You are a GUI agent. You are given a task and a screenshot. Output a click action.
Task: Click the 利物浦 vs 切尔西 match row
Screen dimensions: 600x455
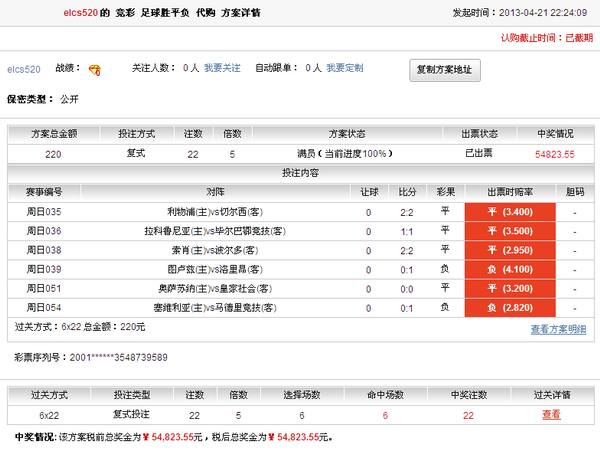216,213
